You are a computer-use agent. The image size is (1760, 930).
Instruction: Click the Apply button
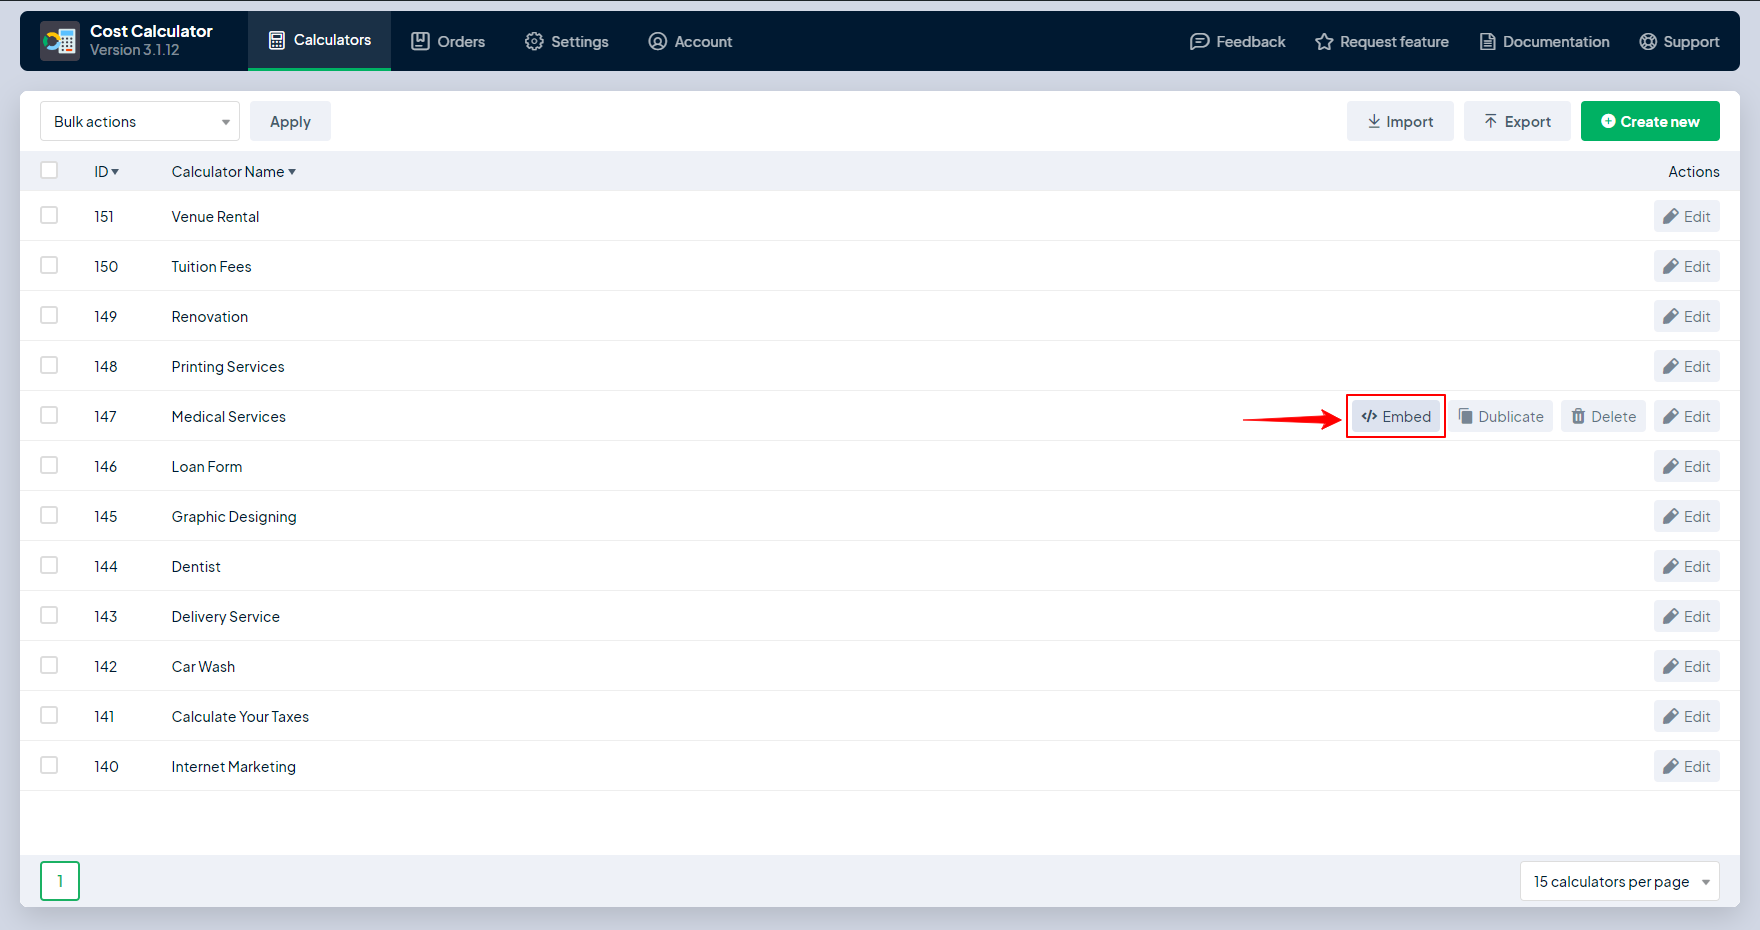tap(290, 121)
